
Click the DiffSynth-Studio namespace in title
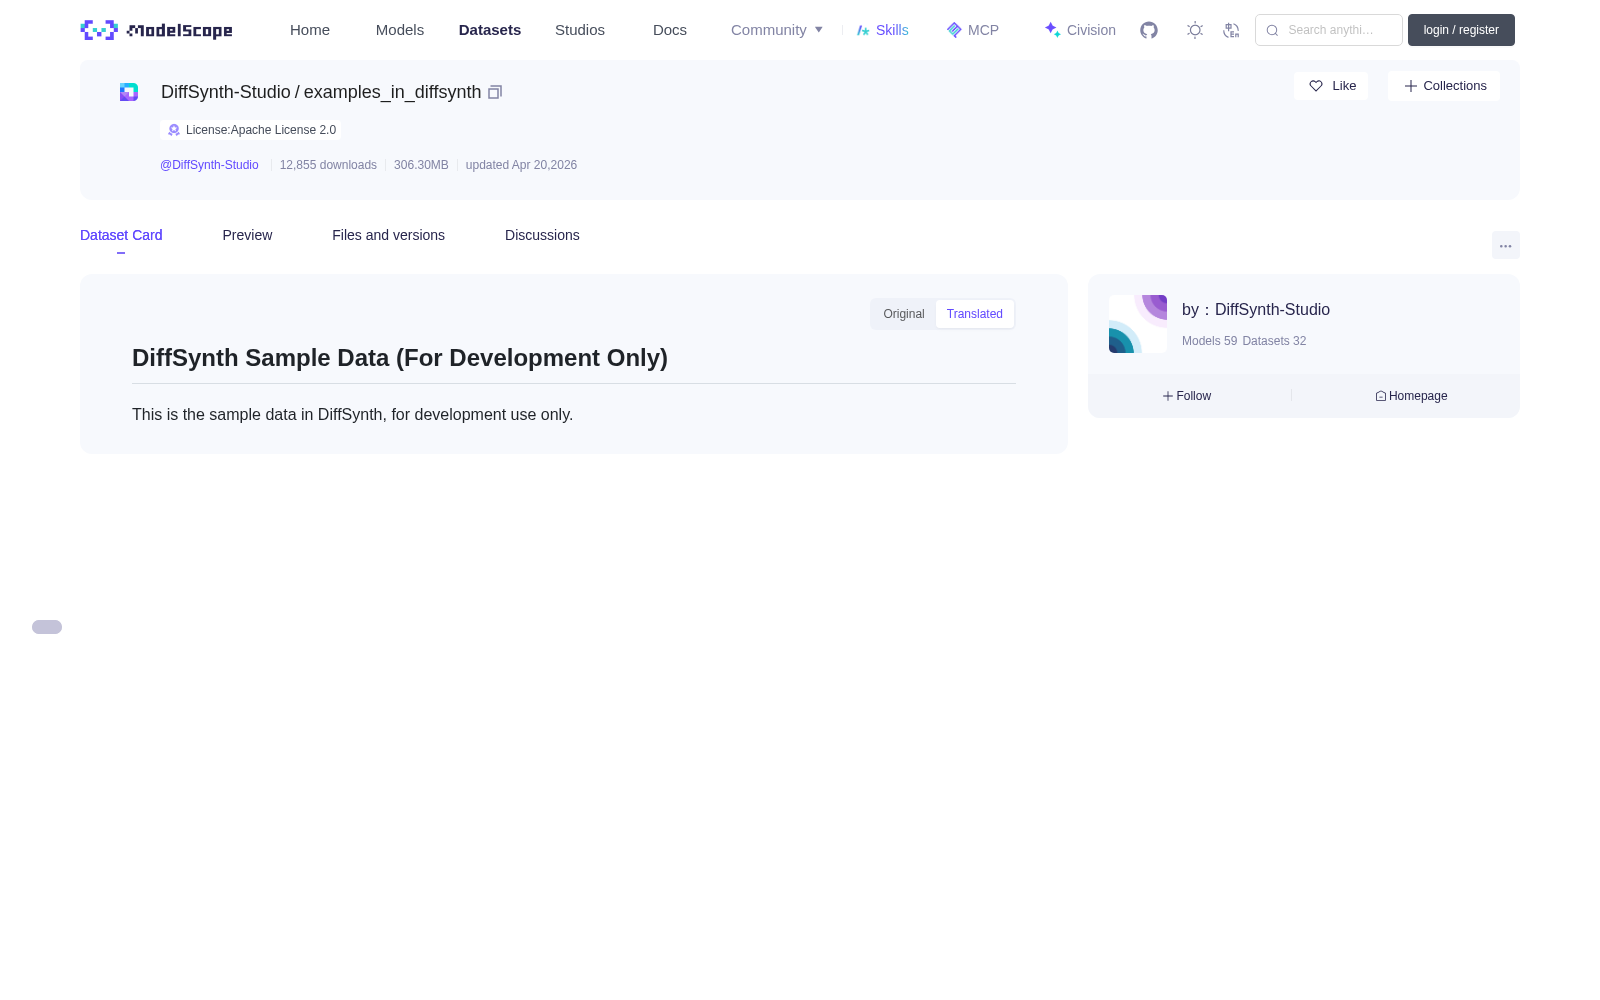pos(226,92)
